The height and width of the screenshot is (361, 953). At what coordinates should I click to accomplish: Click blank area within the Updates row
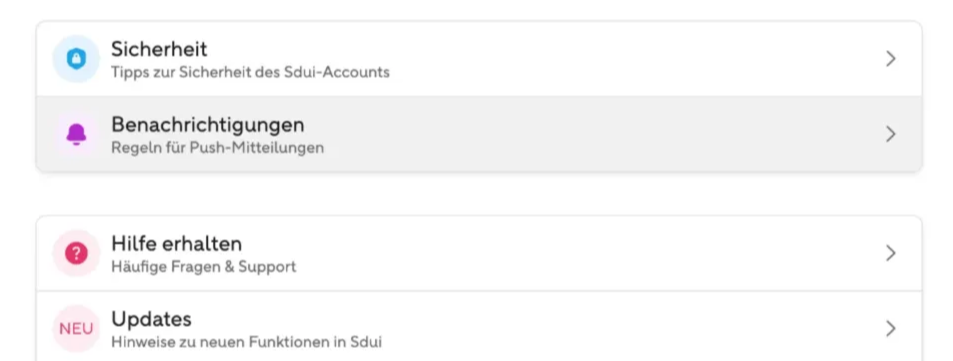pyautogui.click(x=608, y=329)
